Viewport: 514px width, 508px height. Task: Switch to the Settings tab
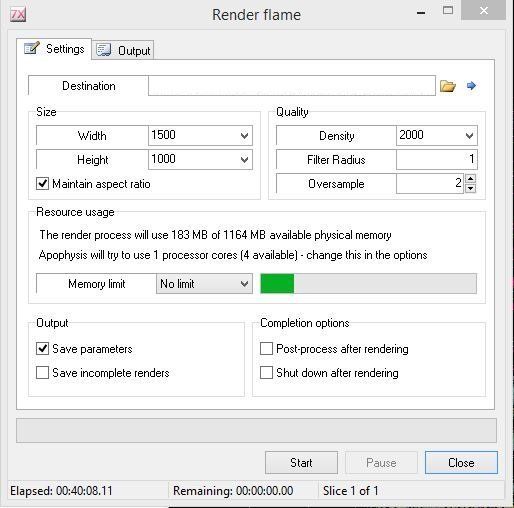pyautogui.click(x=54, y=49)
